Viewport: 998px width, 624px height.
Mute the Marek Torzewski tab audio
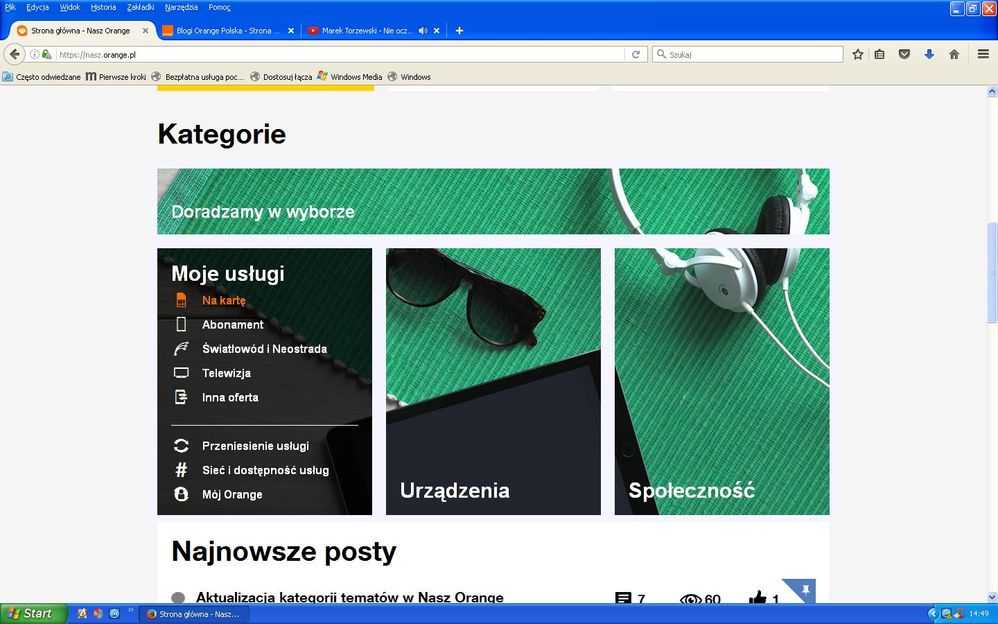pyautogui.click(x=421, y=30)
